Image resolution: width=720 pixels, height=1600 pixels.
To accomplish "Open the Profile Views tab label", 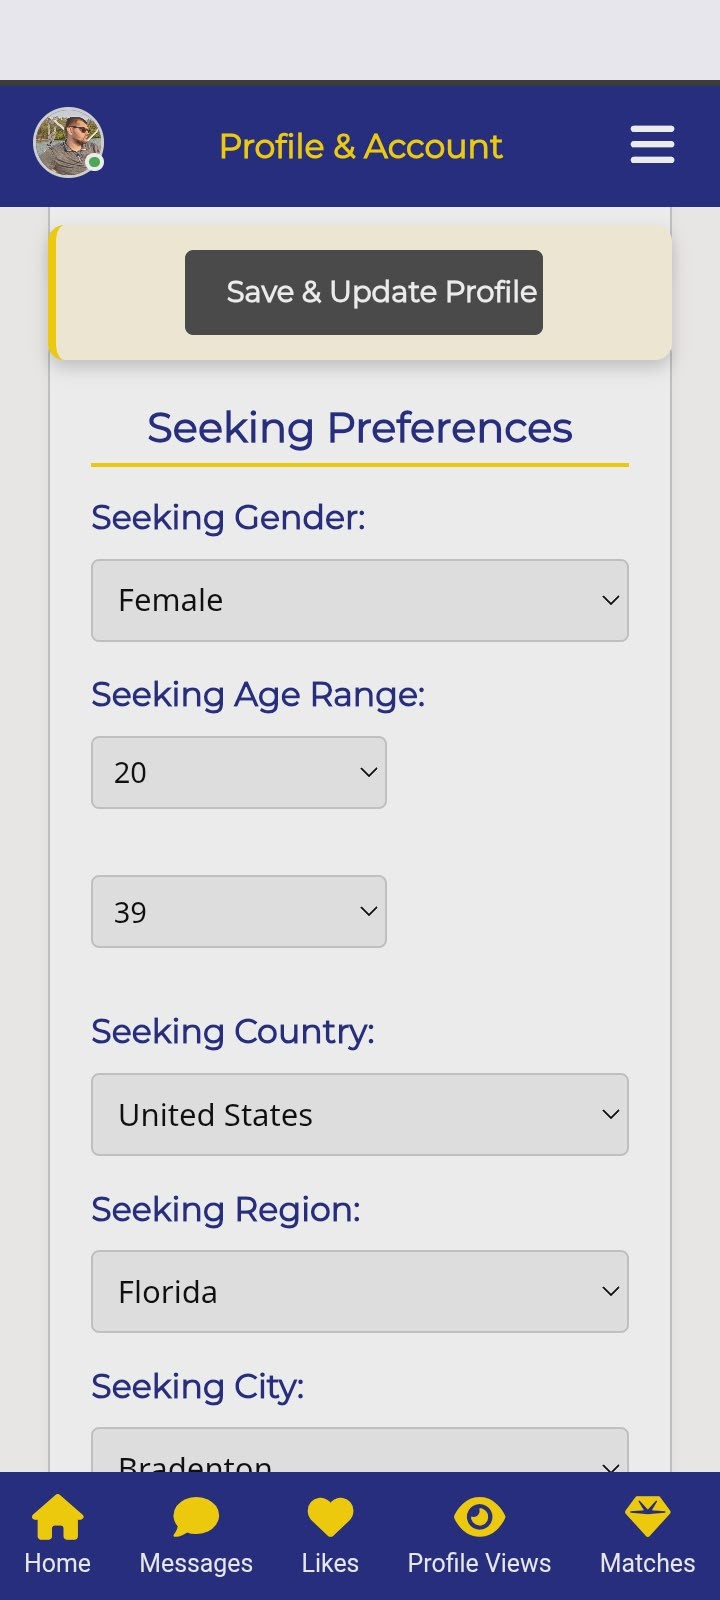I will coord(479,1563).
